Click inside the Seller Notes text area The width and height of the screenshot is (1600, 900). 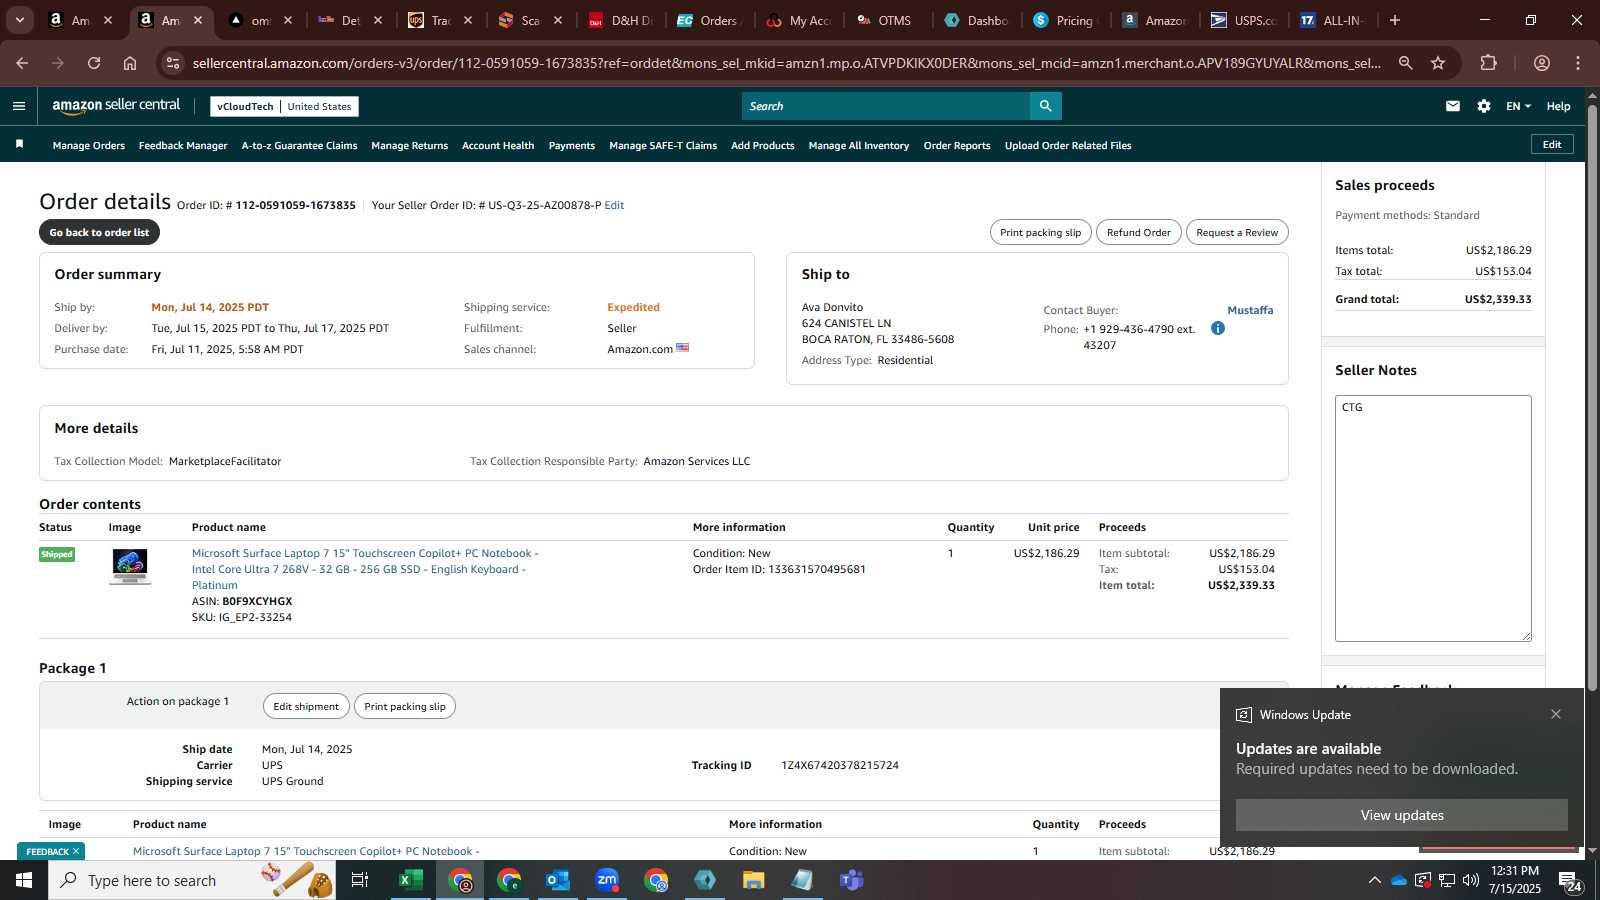(x=1433, y=518)
